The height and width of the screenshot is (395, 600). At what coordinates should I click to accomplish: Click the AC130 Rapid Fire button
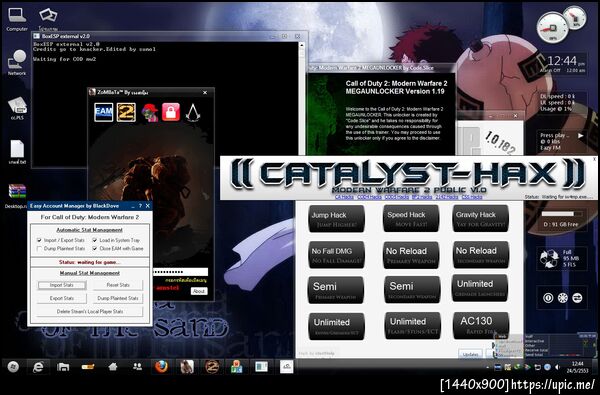[481, 325]
